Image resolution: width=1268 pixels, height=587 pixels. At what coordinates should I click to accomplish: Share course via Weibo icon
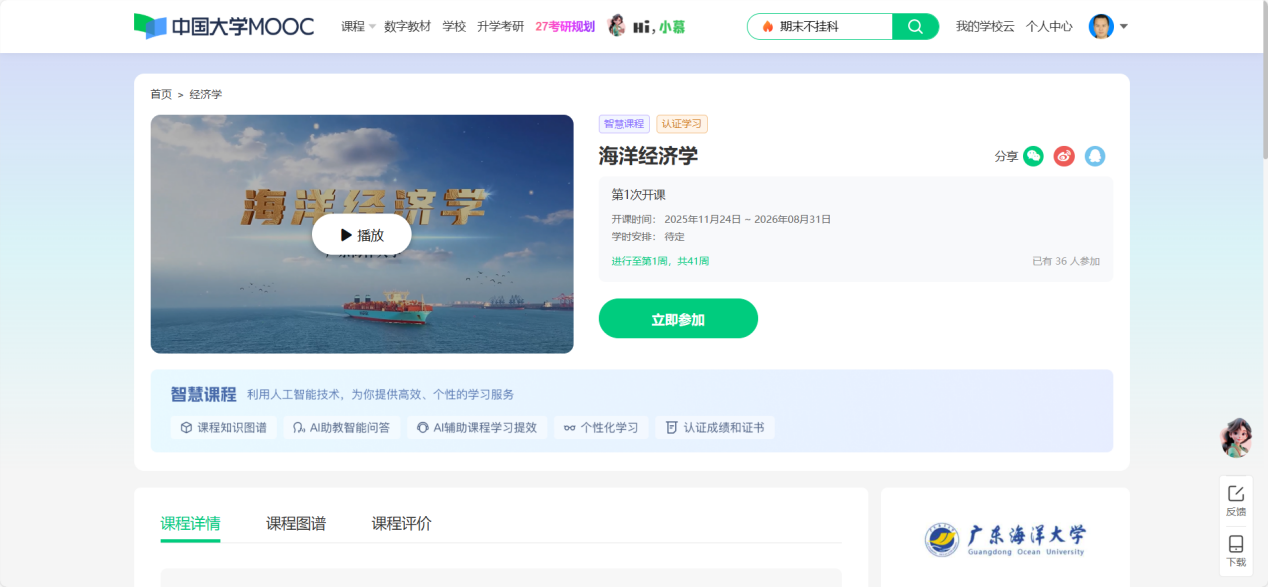[1064, 156]
